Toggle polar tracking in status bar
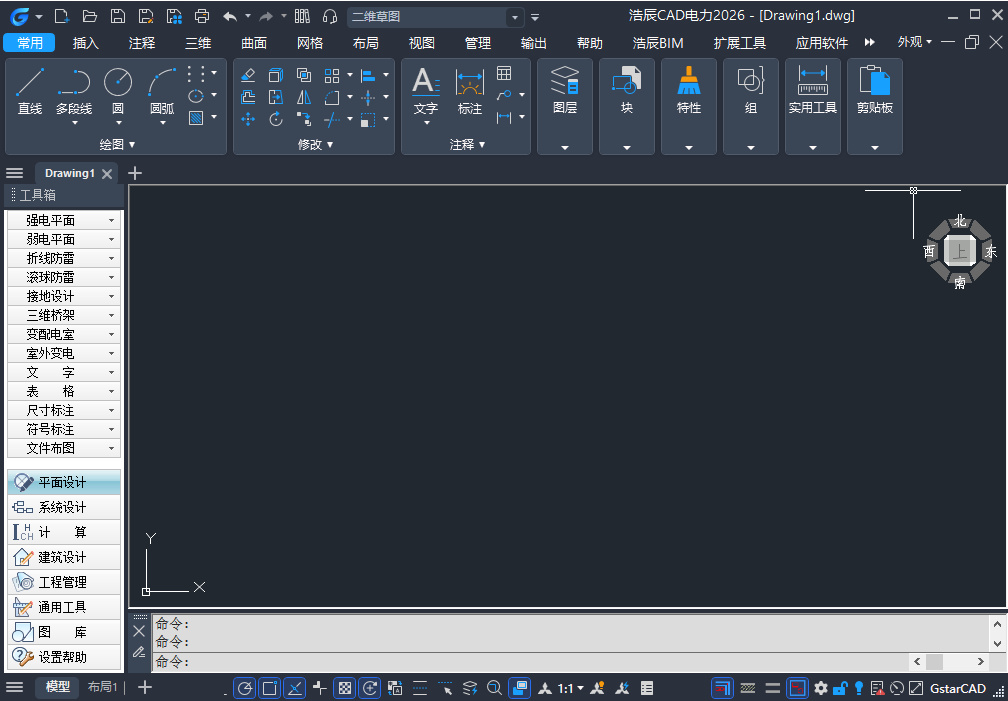 coord(244,688)
